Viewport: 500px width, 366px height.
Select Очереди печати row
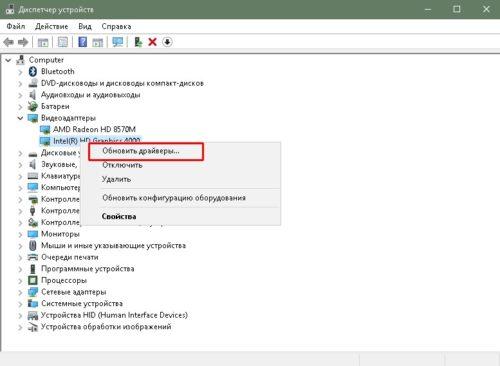click(70, 257)
